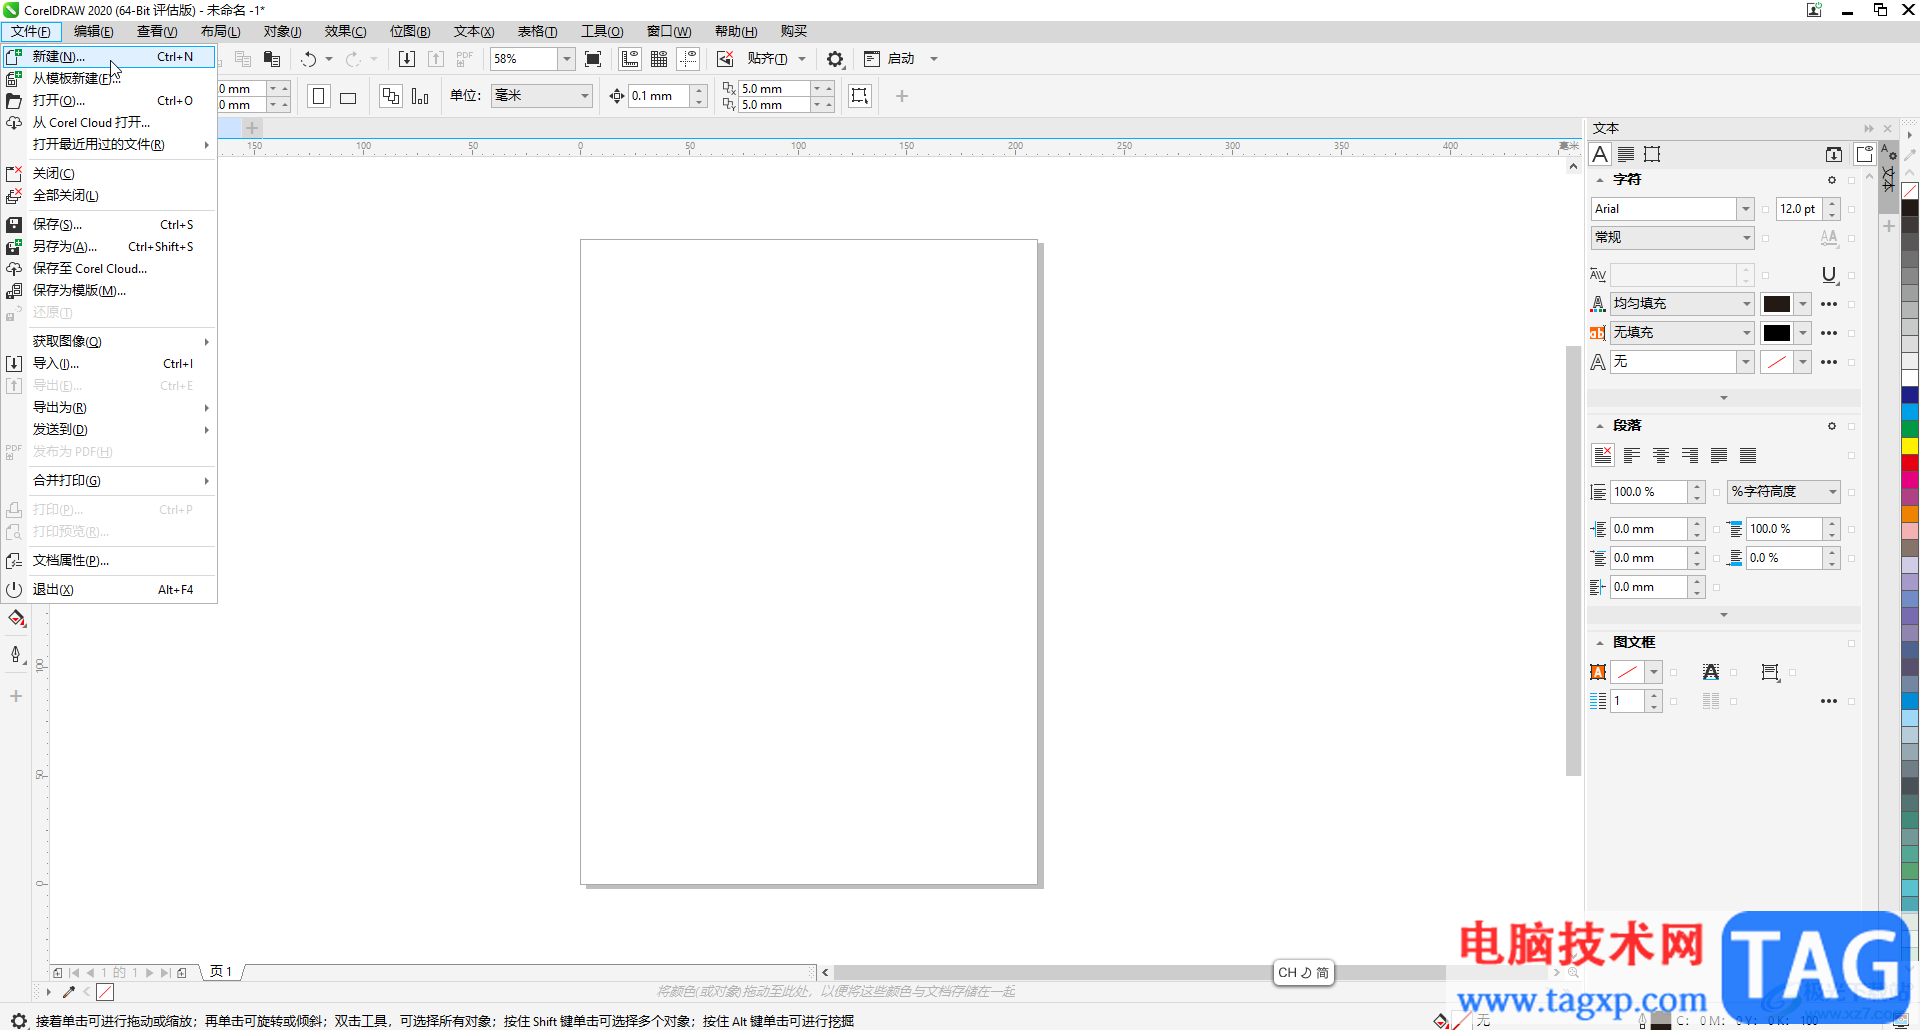Click the disable snapping icon
The image size is (1920, 1030).
coord(725,59)
